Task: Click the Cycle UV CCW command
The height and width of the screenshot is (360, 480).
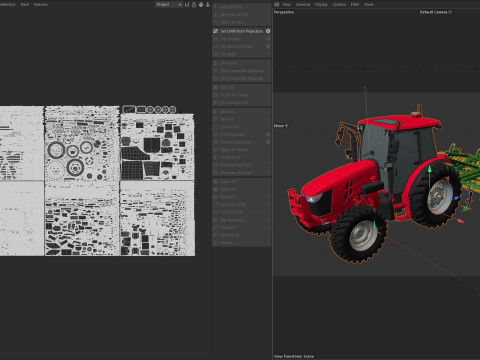Action: (x=241, y=204)
